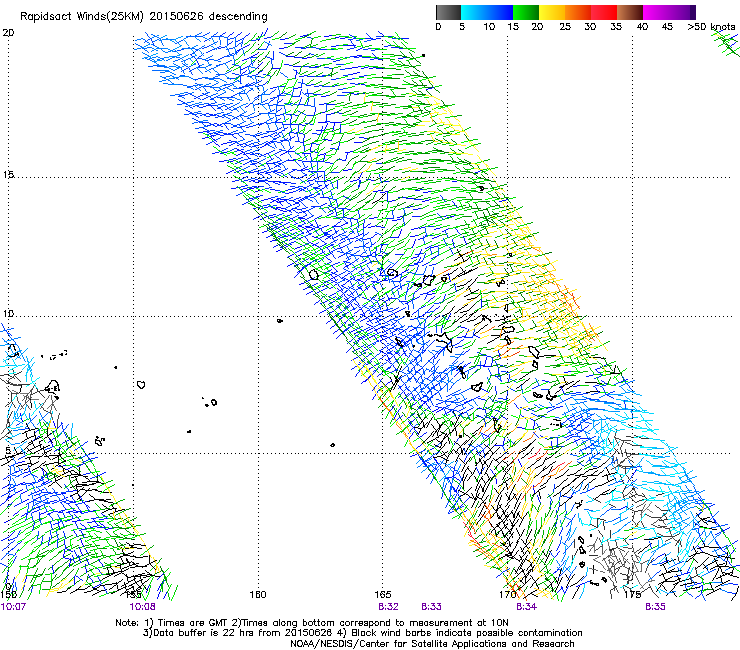The width and height of the screenshot is (740, 650).
Task: Click the '35' label under the color scale
Action: [x=616, y=27]
